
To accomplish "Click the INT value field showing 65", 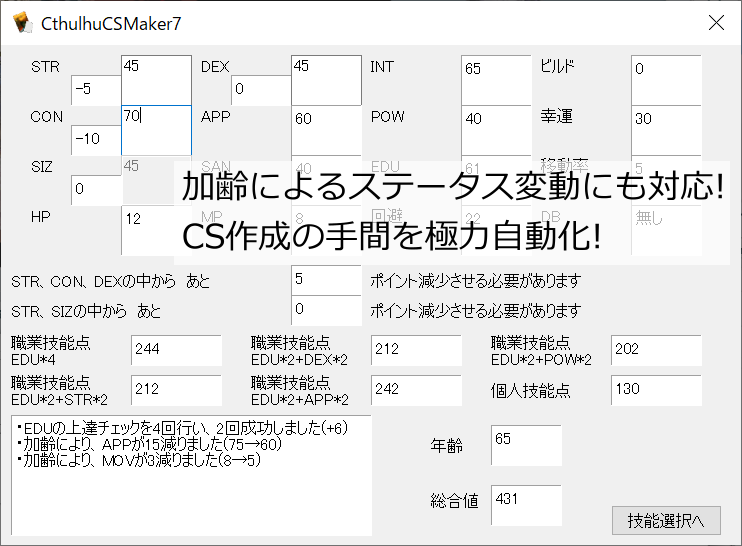I will (x=496, y=80).
